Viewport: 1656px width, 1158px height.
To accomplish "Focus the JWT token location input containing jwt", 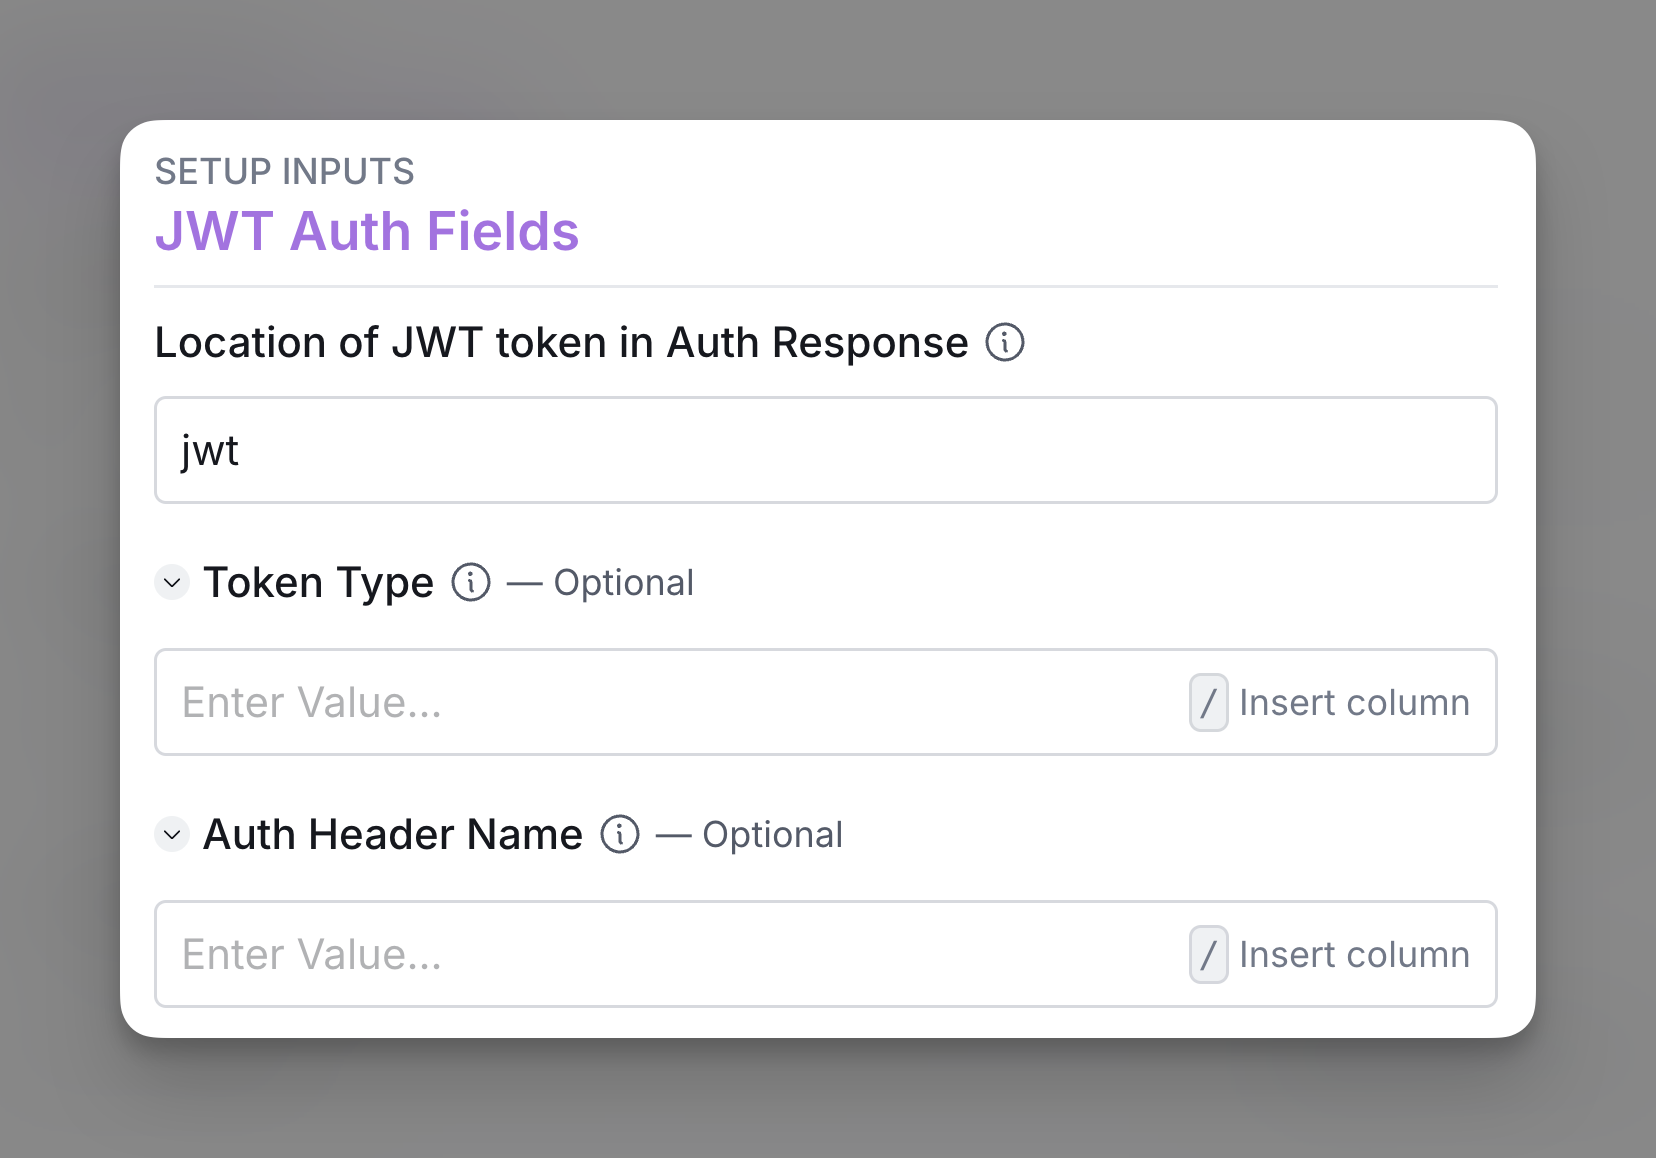I will 826,450.
